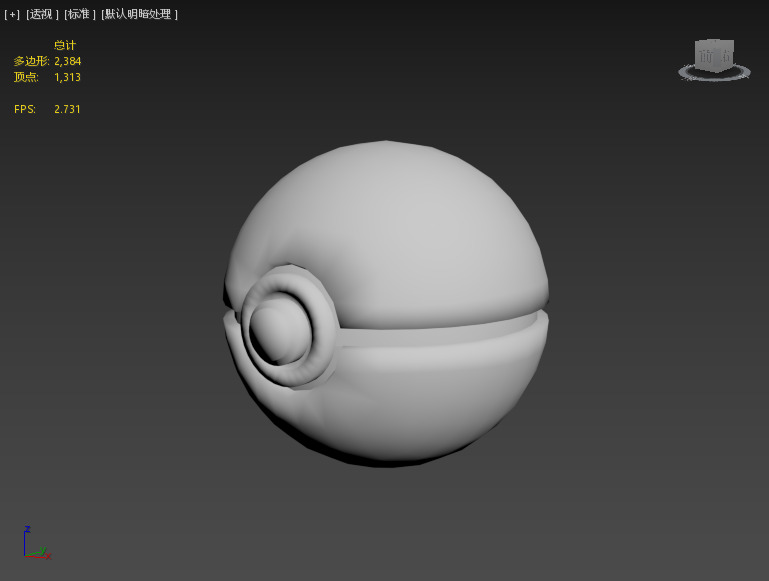Click the FPS value 2.731

click(x=67, y=109)
